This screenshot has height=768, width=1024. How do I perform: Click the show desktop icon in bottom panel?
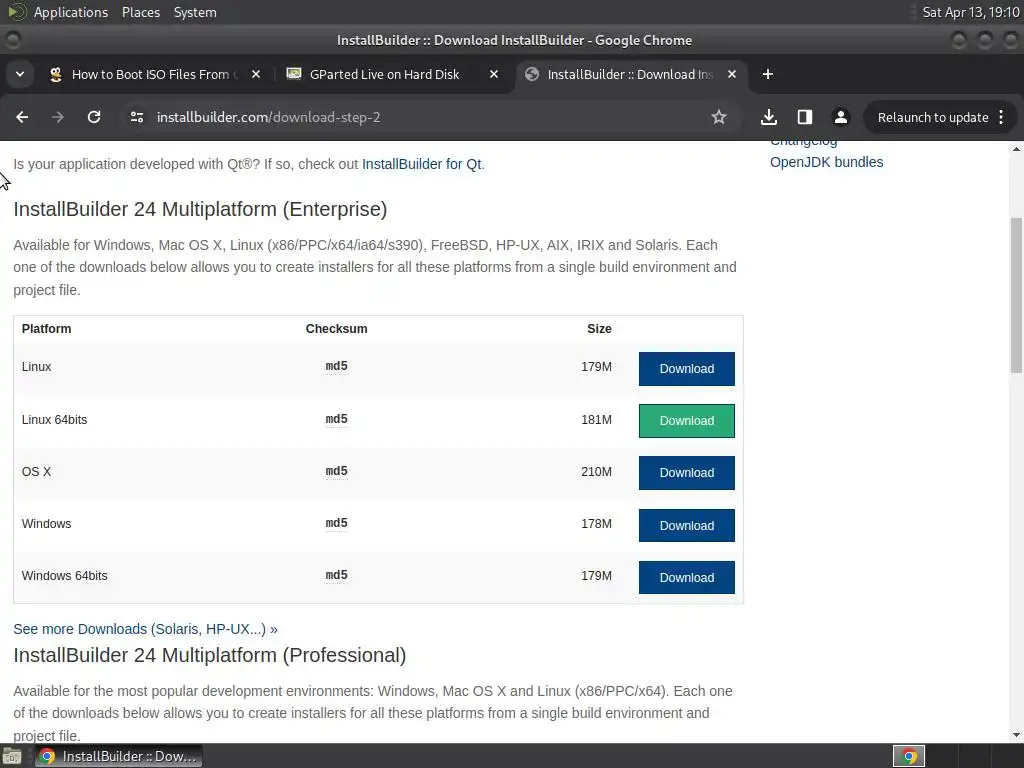pos(12,757)
